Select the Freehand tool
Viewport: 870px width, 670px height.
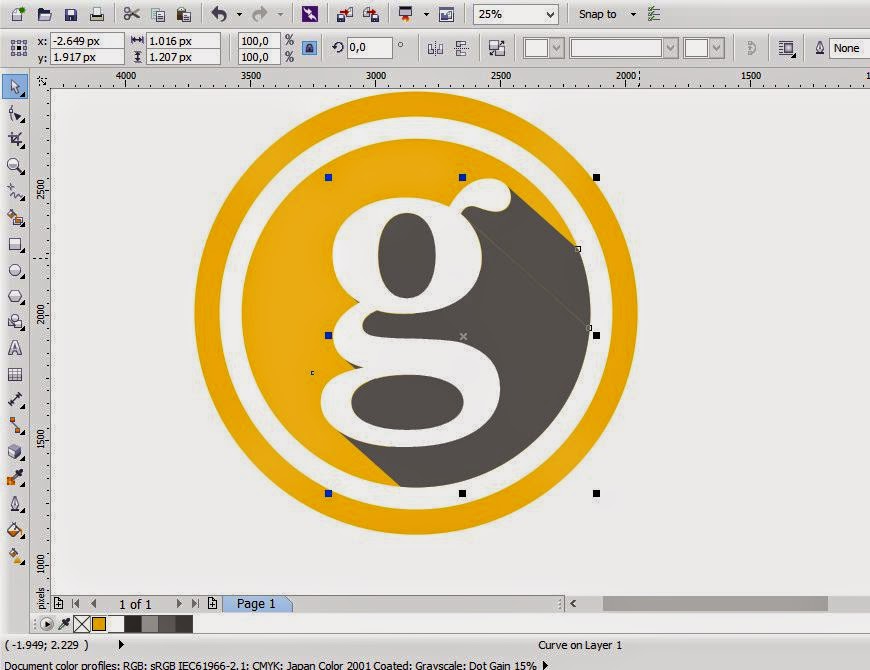click(16, 192)
